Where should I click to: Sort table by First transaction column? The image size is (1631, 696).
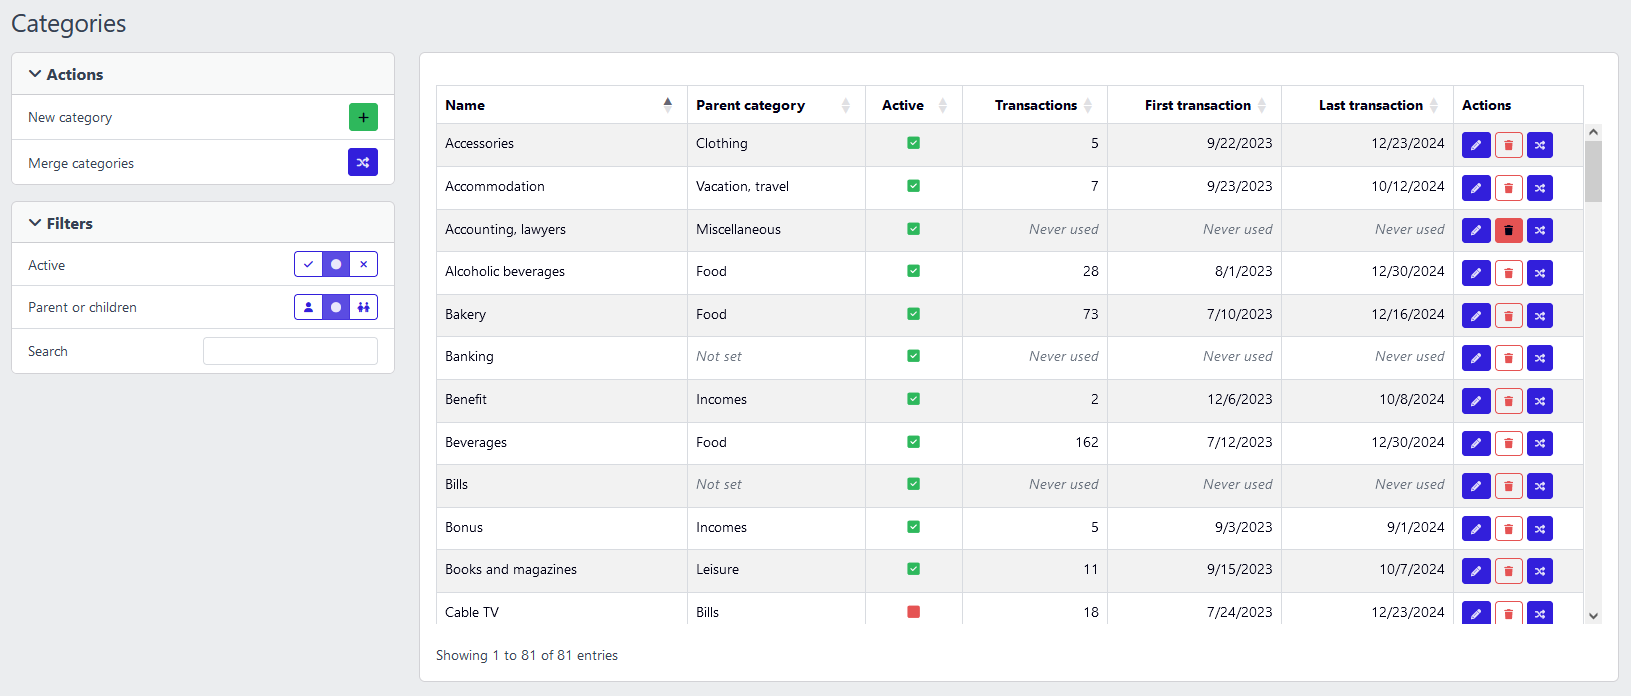1195,105
